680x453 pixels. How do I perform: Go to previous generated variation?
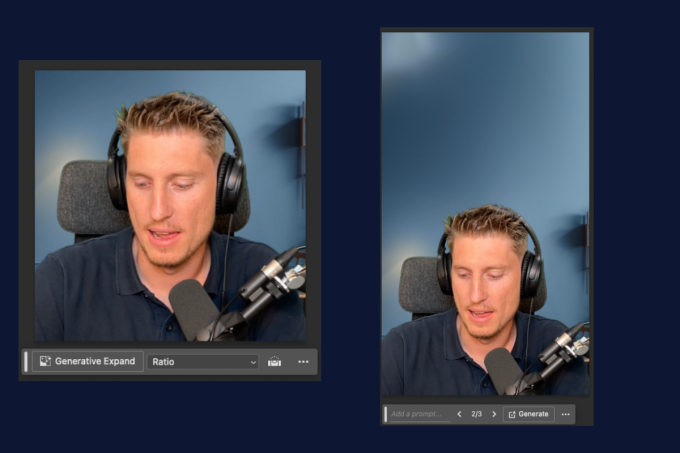pyautogui.click(x=459, y=414)
